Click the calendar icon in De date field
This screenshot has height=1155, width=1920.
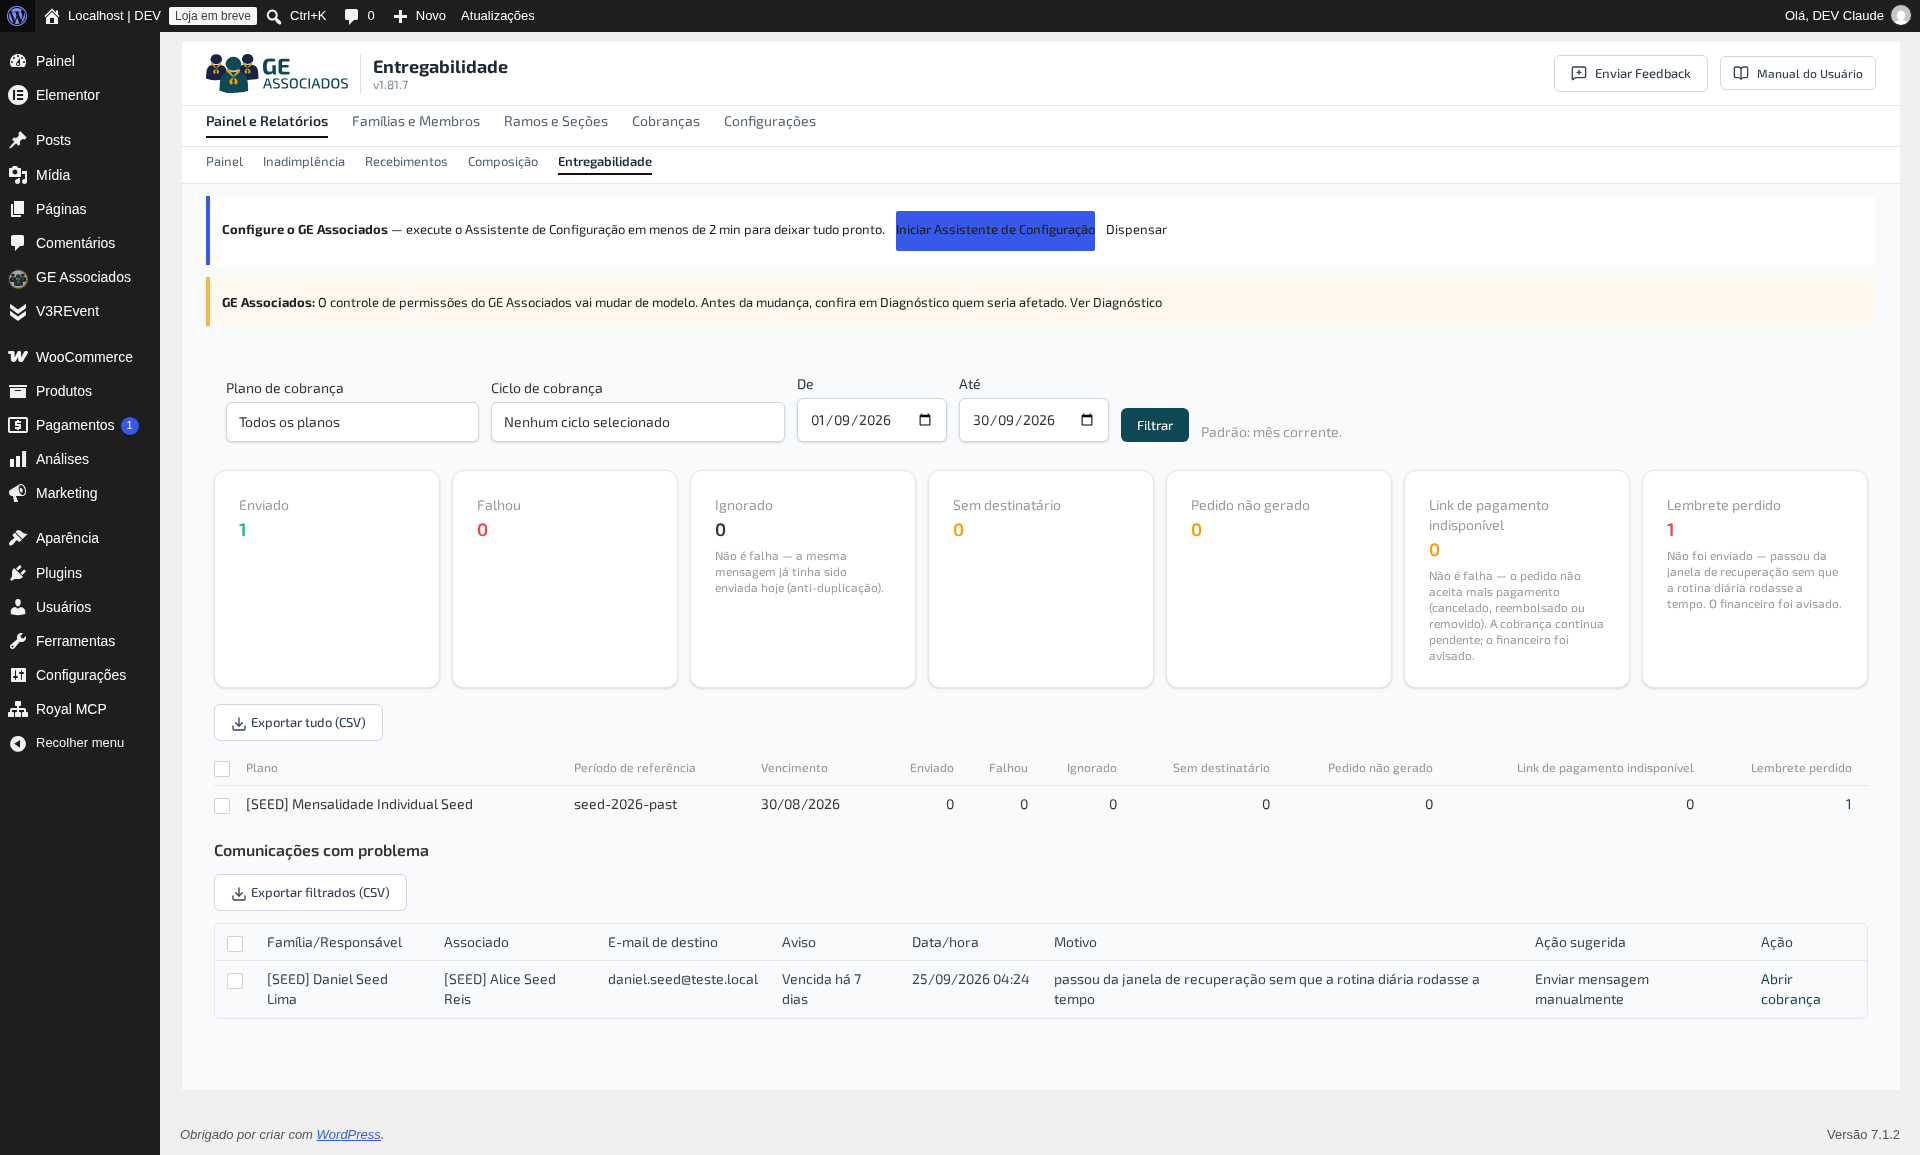(925, 420)
